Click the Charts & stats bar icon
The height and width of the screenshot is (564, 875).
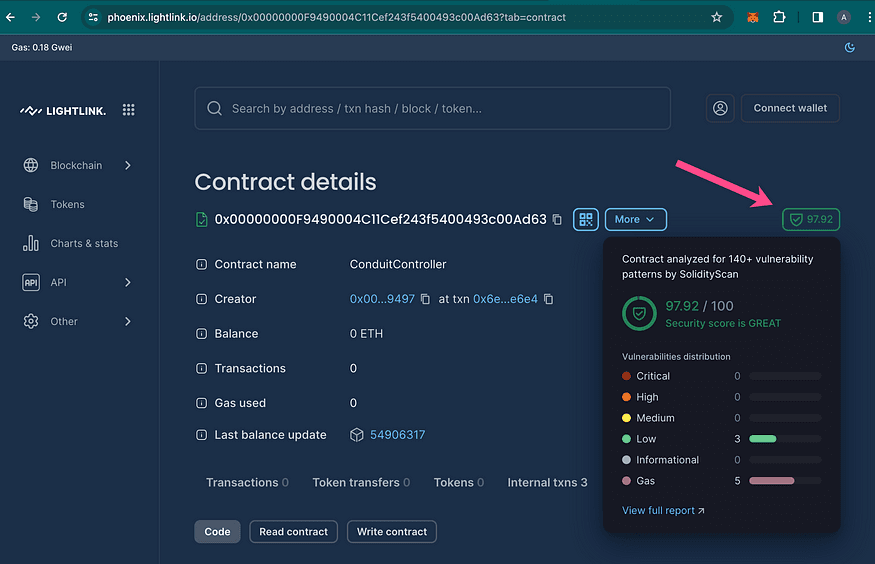pyautogui.click(x=31, y=243)
